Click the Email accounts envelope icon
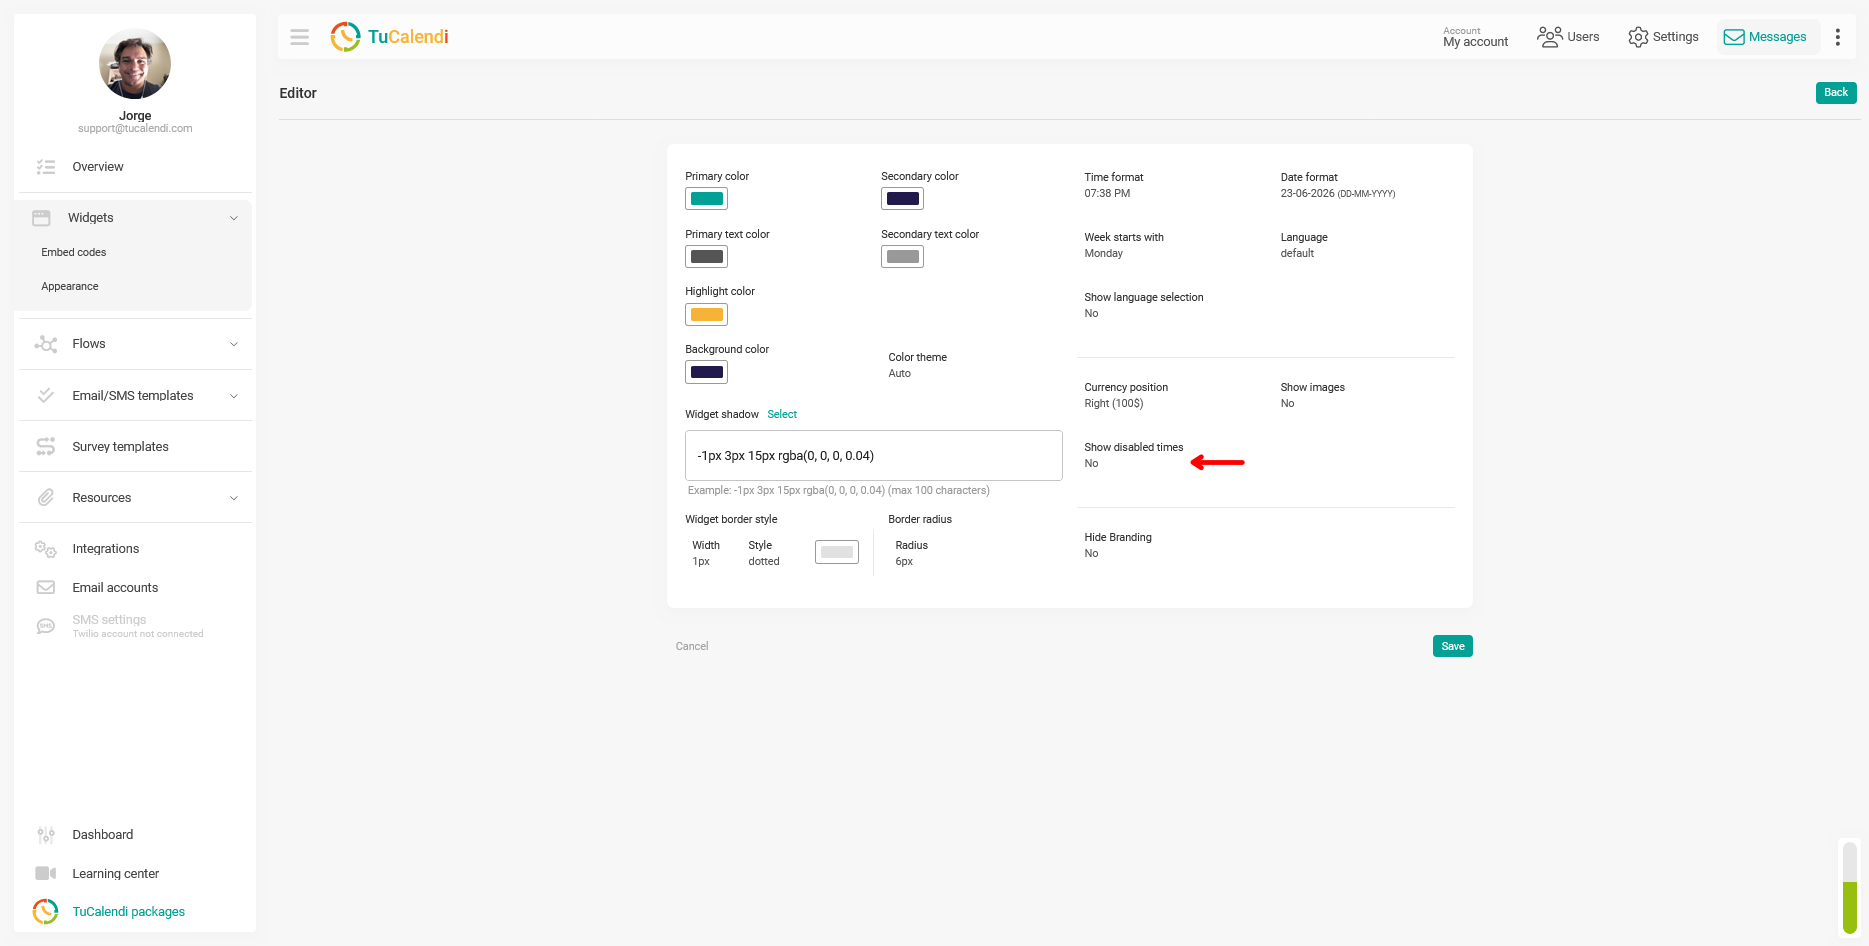The height and width of the screenshot is (946, 1869). point(46,588)
